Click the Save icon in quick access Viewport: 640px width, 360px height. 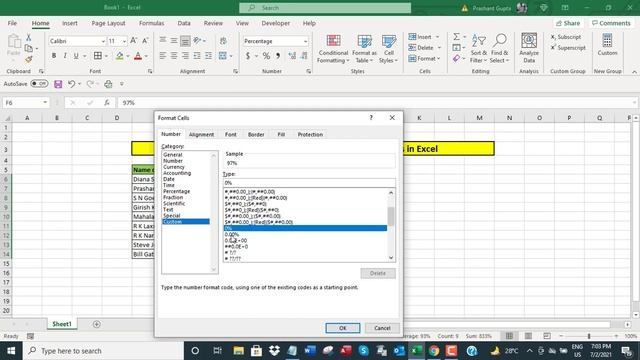tap(58, 84)
